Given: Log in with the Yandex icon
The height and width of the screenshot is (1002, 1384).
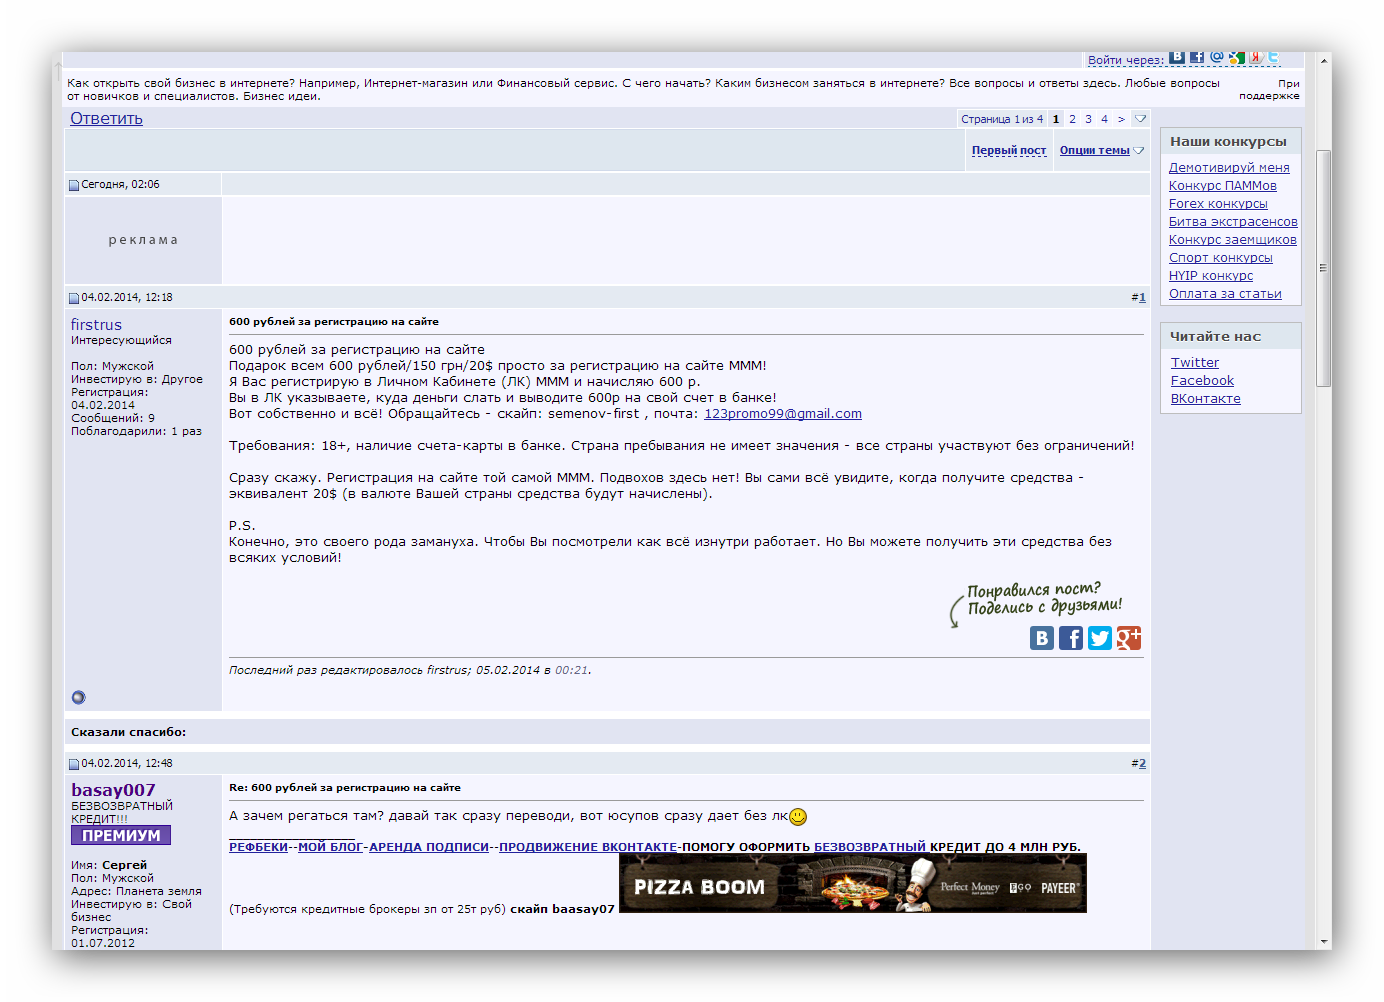Looking at the screenshot, I should pos(1256,57).
